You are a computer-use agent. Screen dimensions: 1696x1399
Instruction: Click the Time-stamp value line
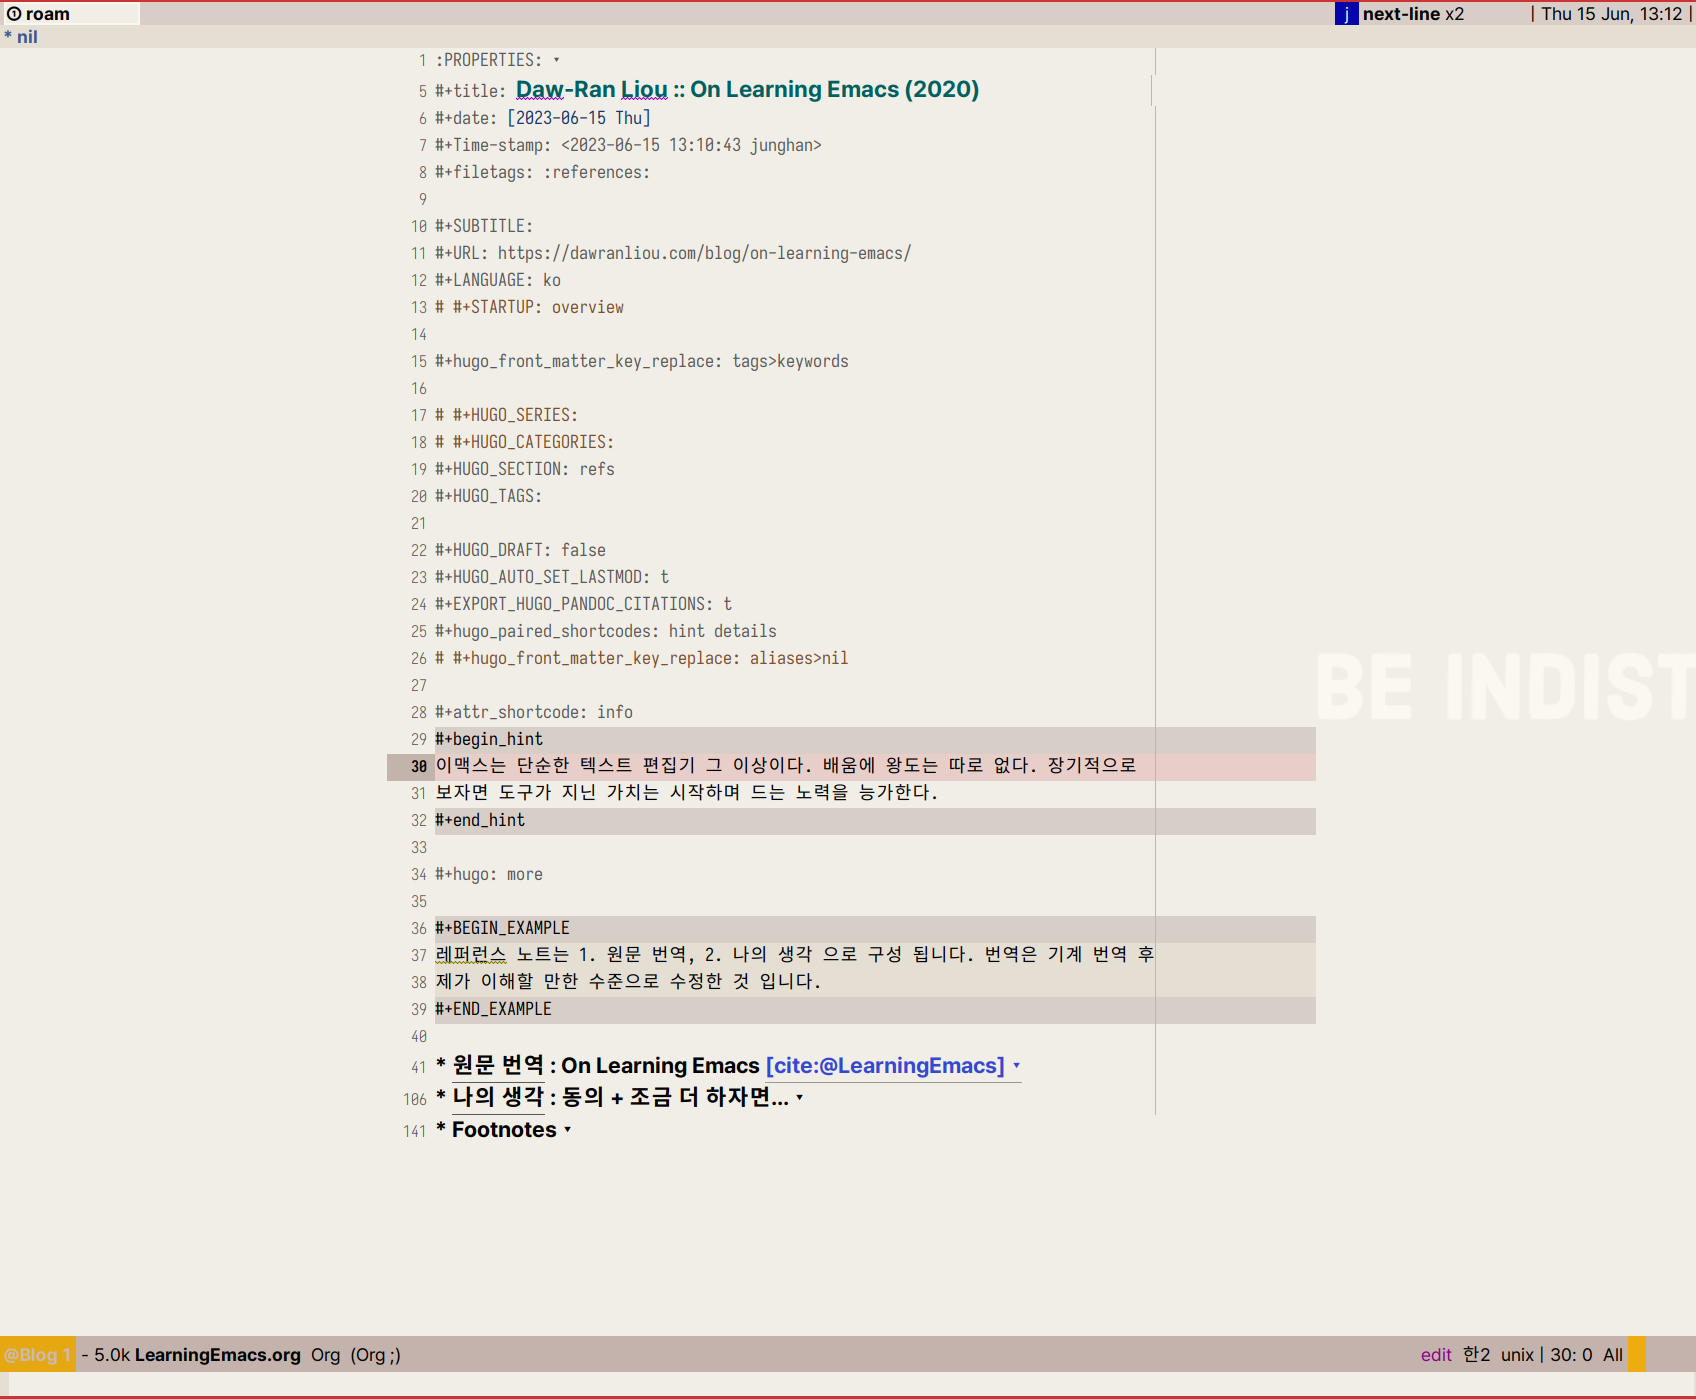628,145
